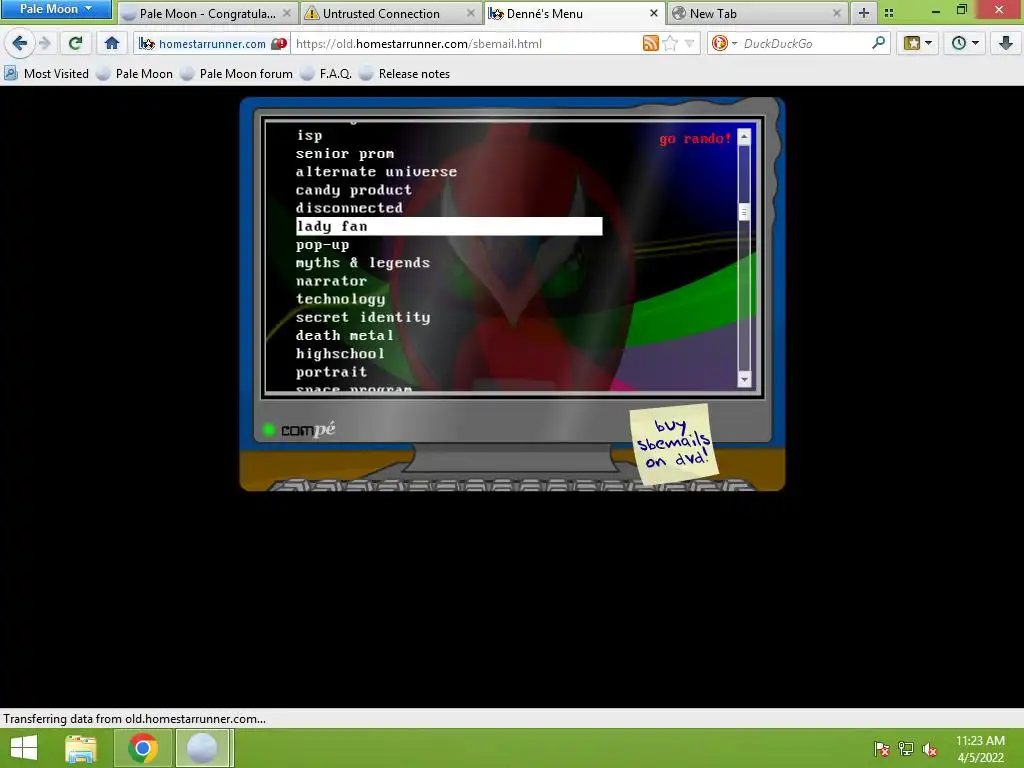
Task: Switch to the Untrusted Connection tab
Action: pos(381,13)
